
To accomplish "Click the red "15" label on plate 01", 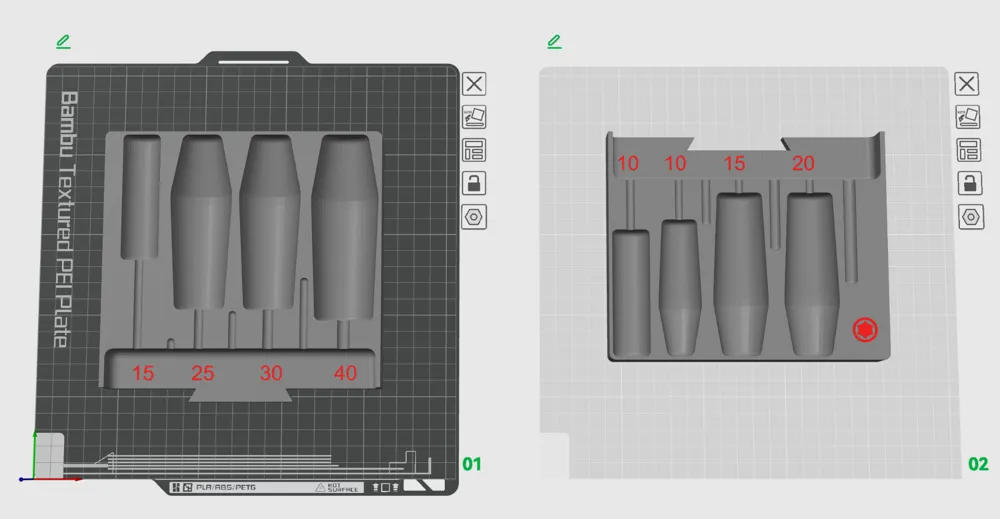I will point(143,374).
